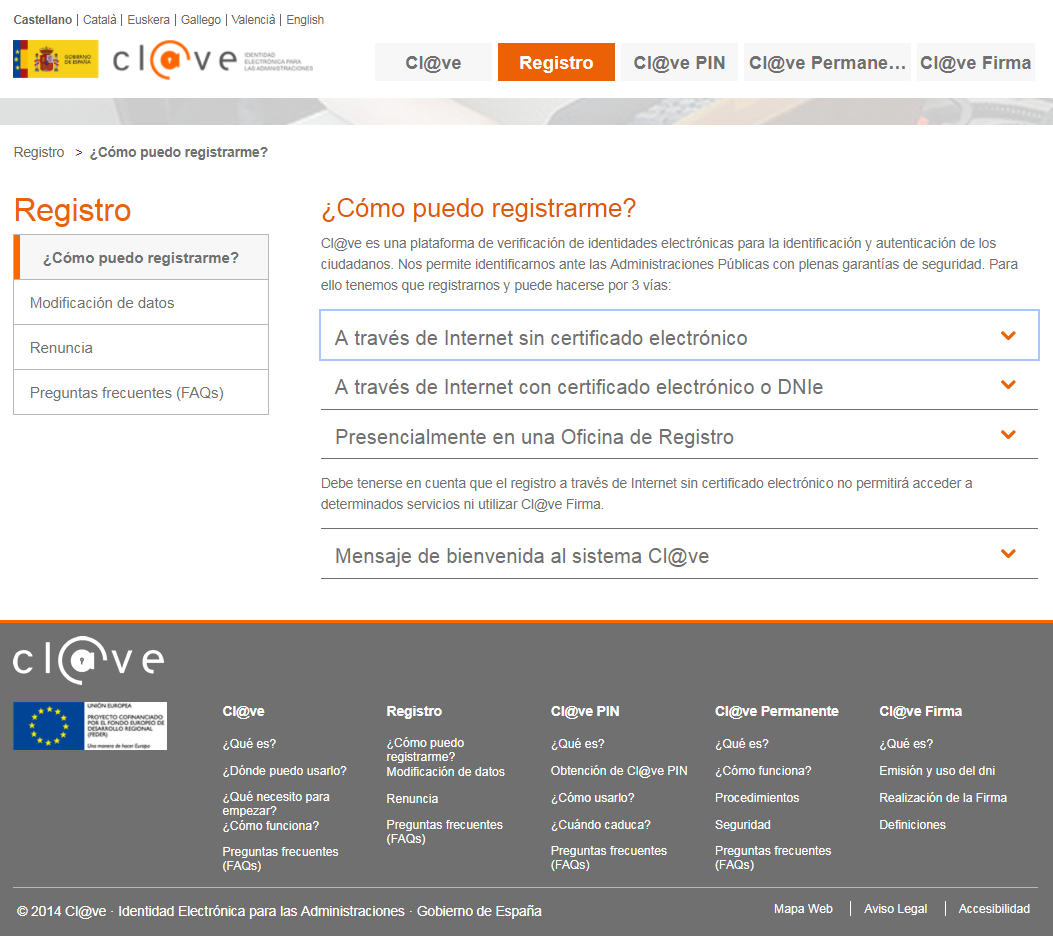Screen dimensions: 1053x936
Task: Click the Cl@ve Permanente footer column heading
Action: point(776,711)
